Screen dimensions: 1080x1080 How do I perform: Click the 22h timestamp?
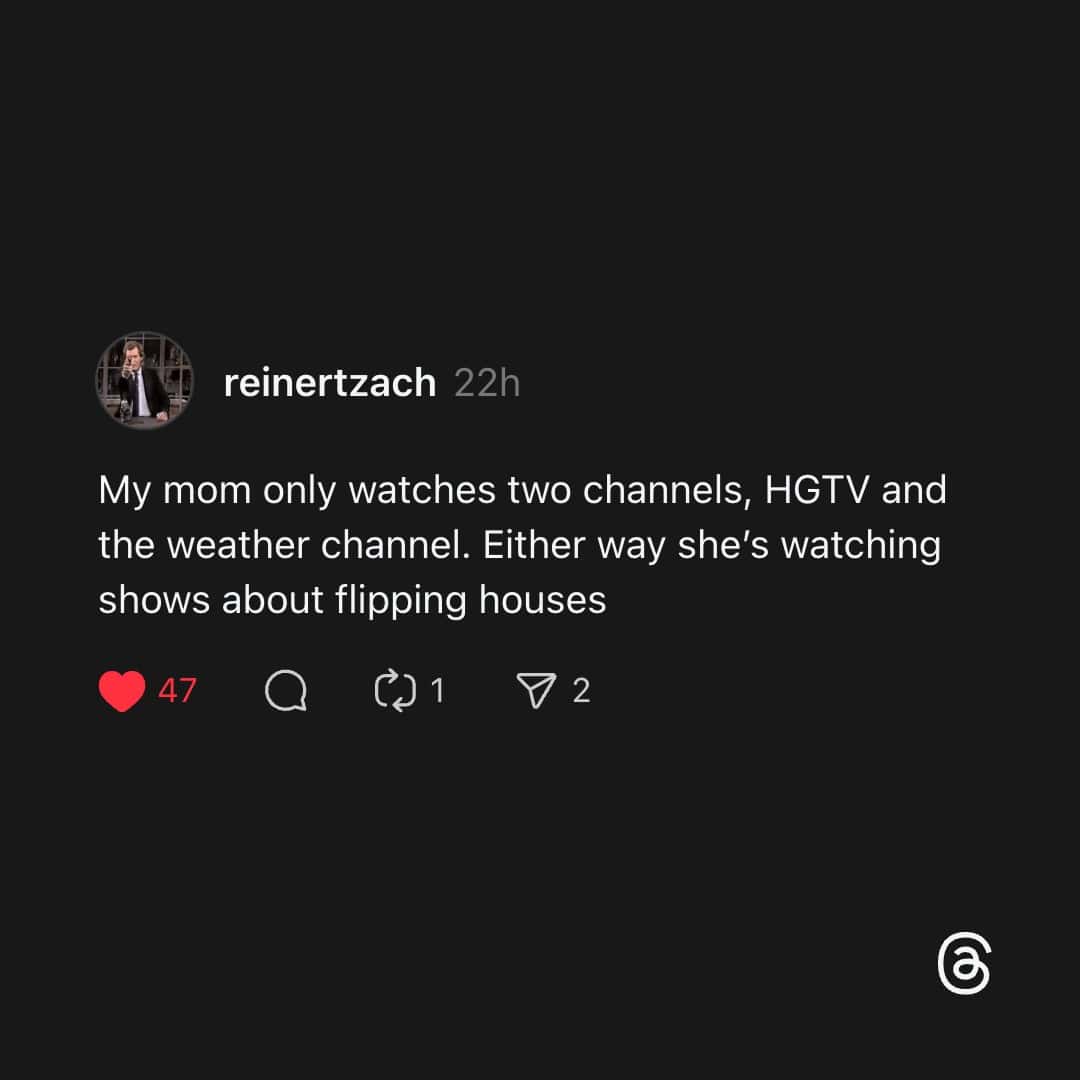tap(487, 383)
